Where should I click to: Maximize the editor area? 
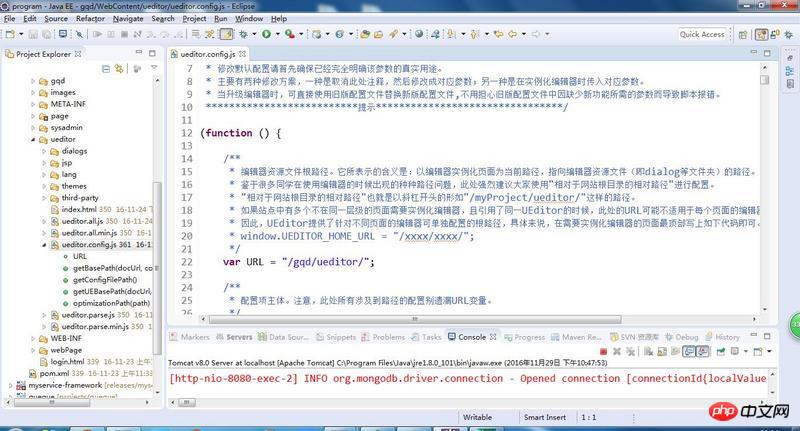point(767,53)
